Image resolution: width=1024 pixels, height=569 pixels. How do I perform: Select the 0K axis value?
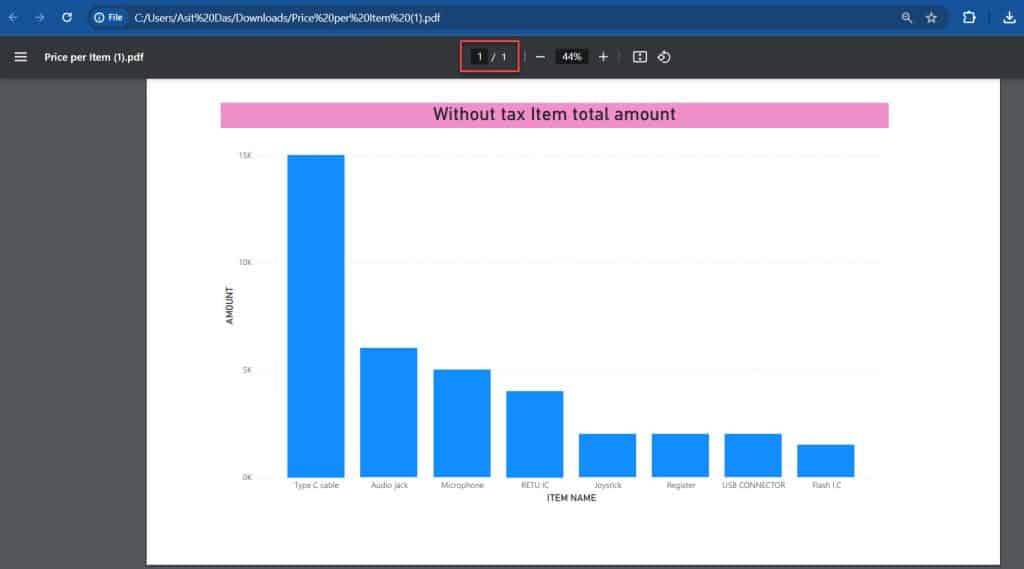(247, 478)
